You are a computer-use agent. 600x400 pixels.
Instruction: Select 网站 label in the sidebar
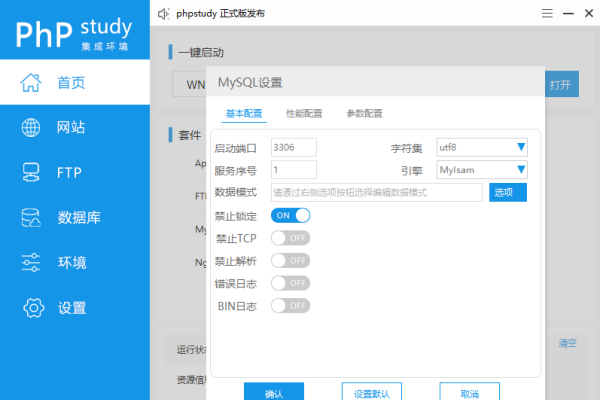pos(71,127)
